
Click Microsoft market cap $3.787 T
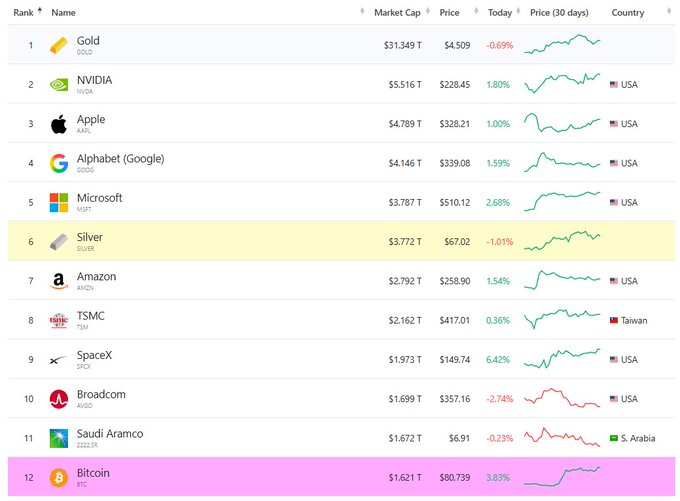405,203
